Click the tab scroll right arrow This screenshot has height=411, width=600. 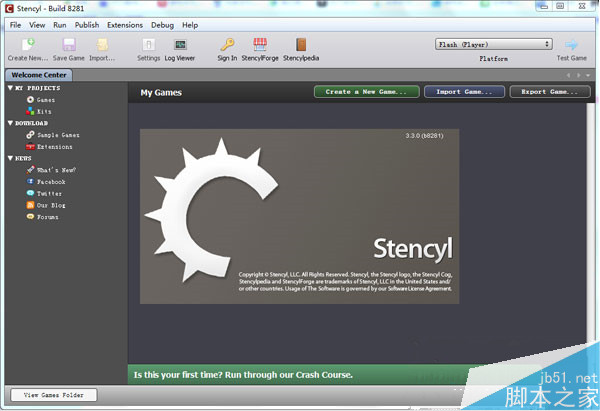pos(579,75)
